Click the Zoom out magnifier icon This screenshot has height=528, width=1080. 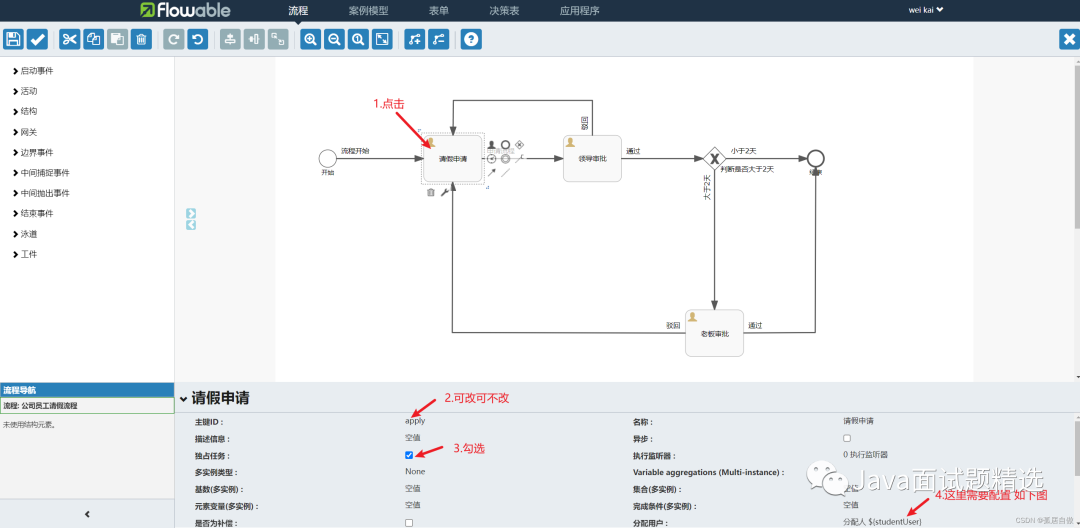(334, 39)
